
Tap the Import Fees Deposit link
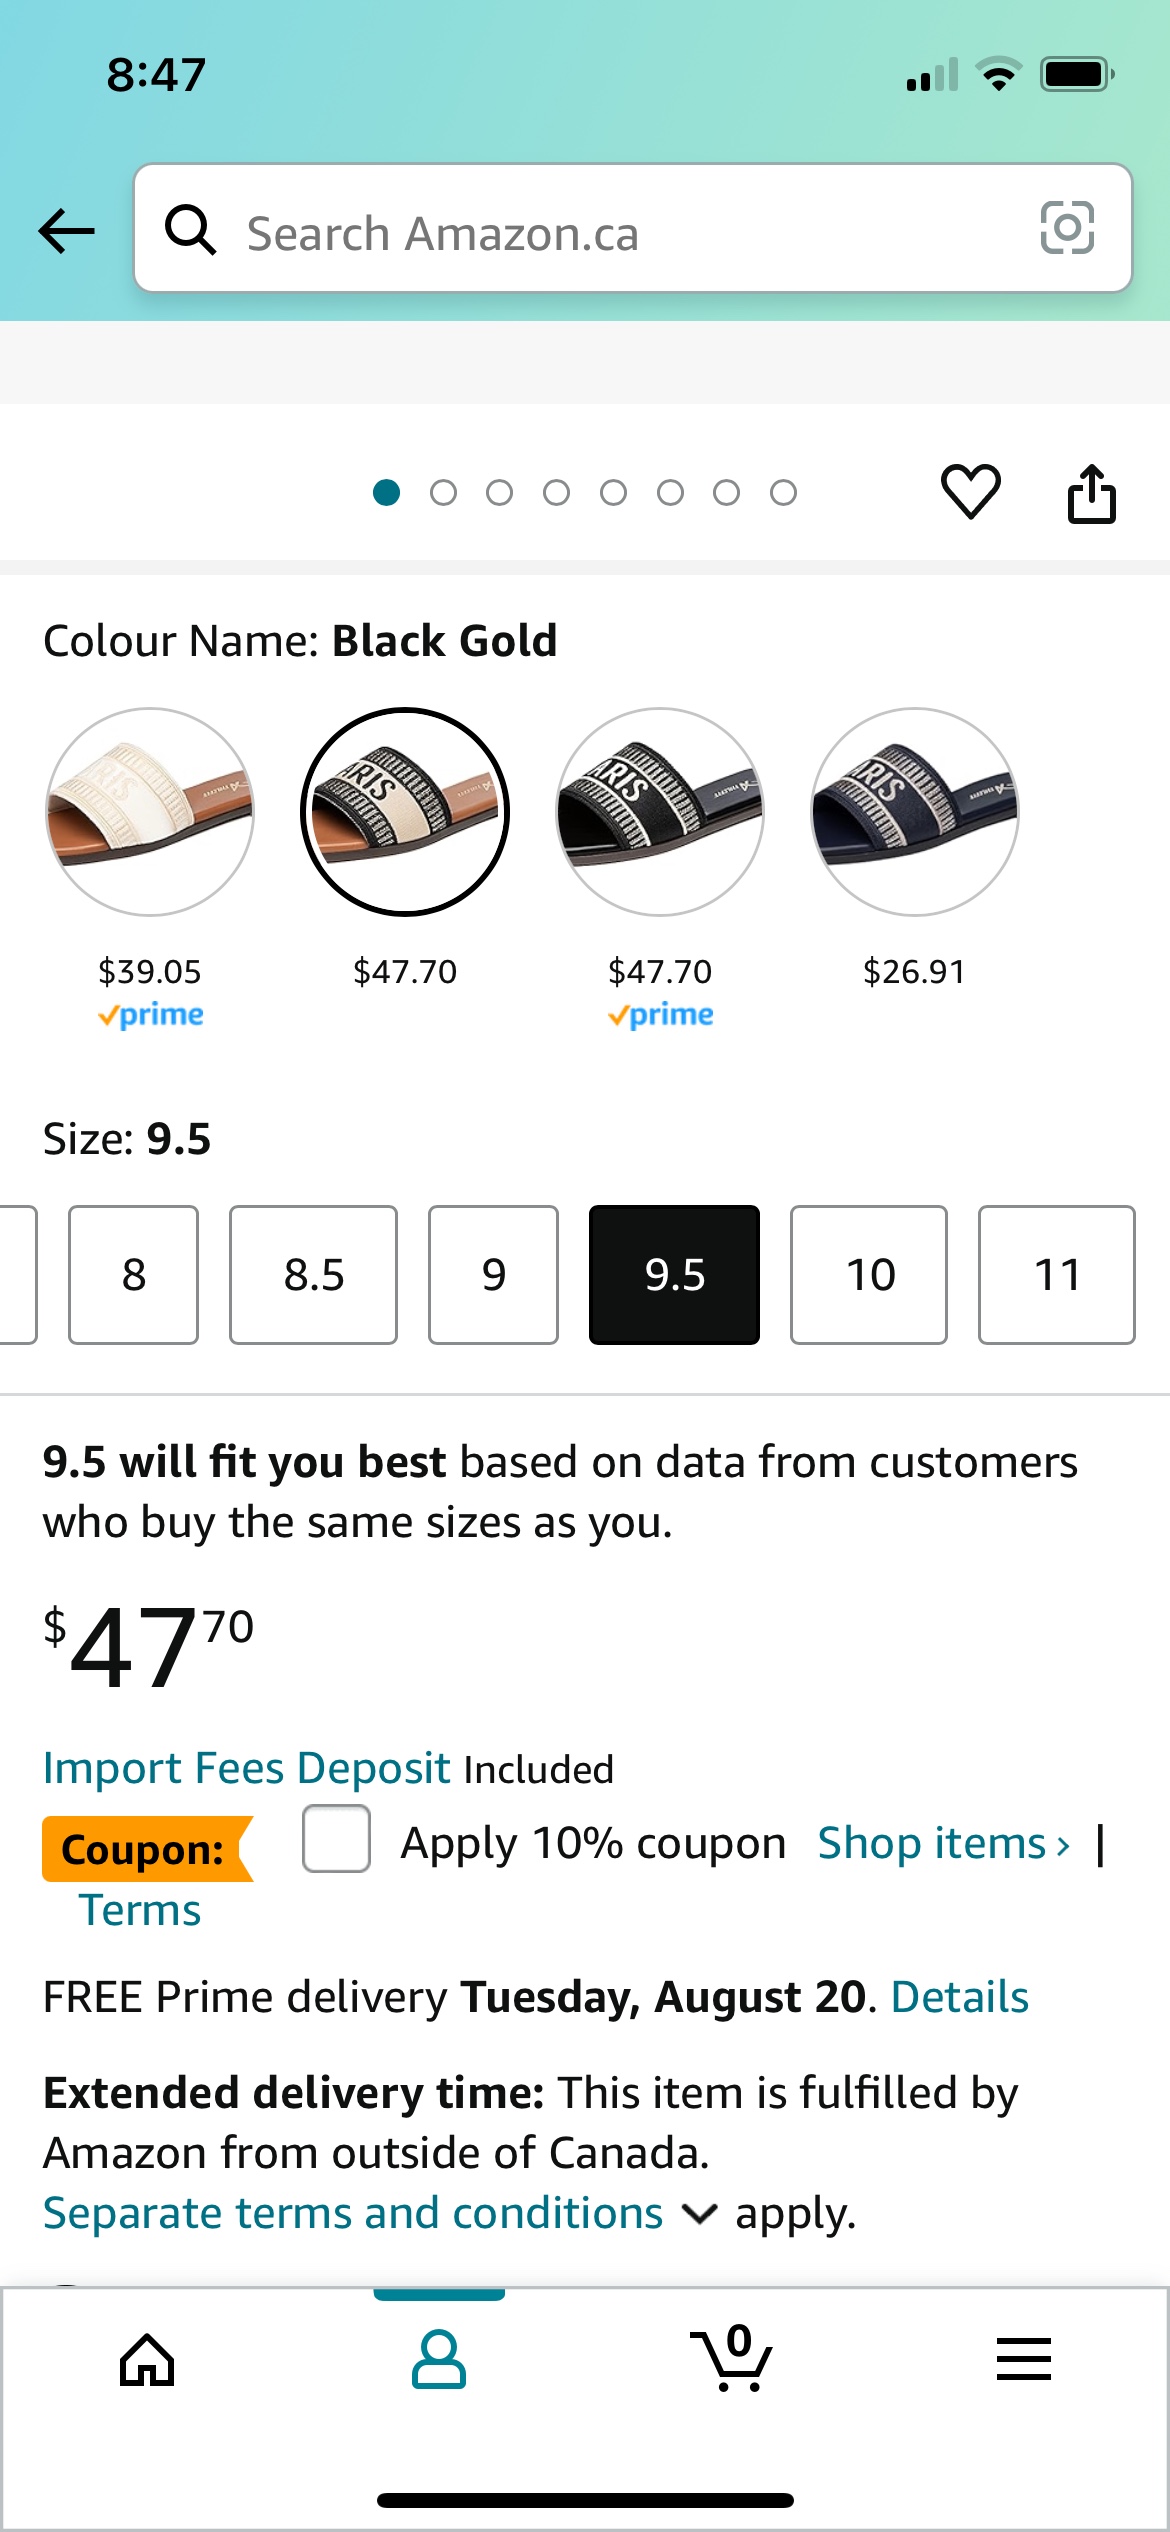tap(246, 1768)
